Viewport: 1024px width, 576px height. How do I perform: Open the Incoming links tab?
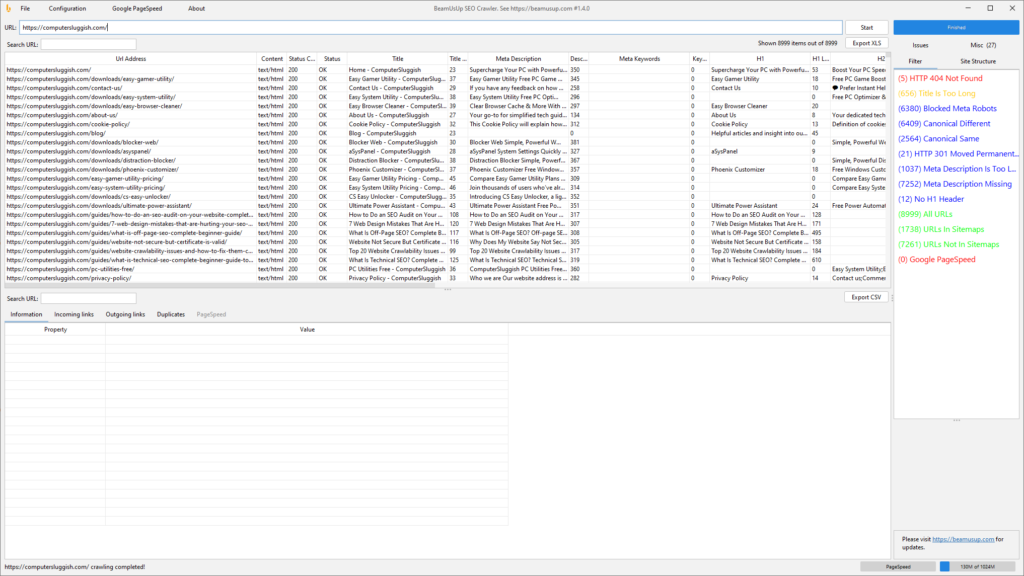click(74, 315)
